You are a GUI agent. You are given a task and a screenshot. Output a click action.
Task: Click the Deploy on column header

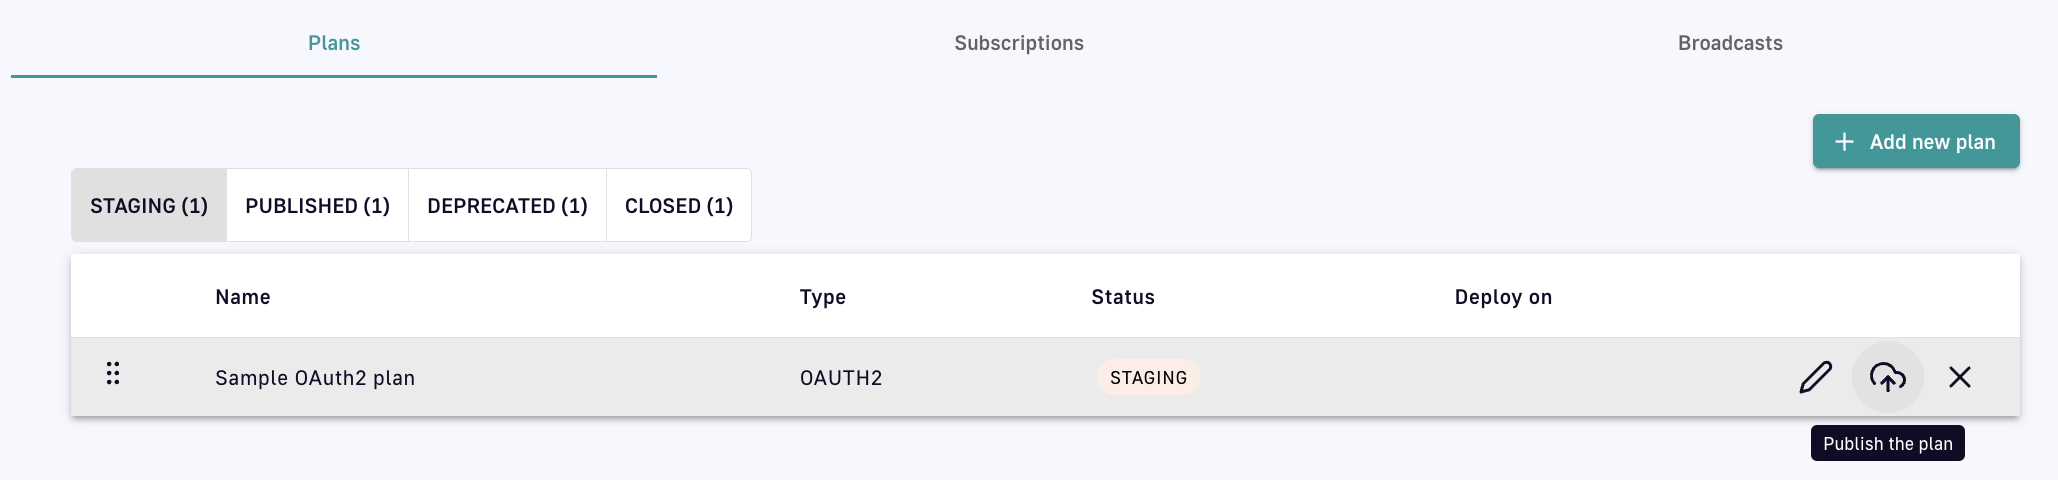[x=1502, y=297]
